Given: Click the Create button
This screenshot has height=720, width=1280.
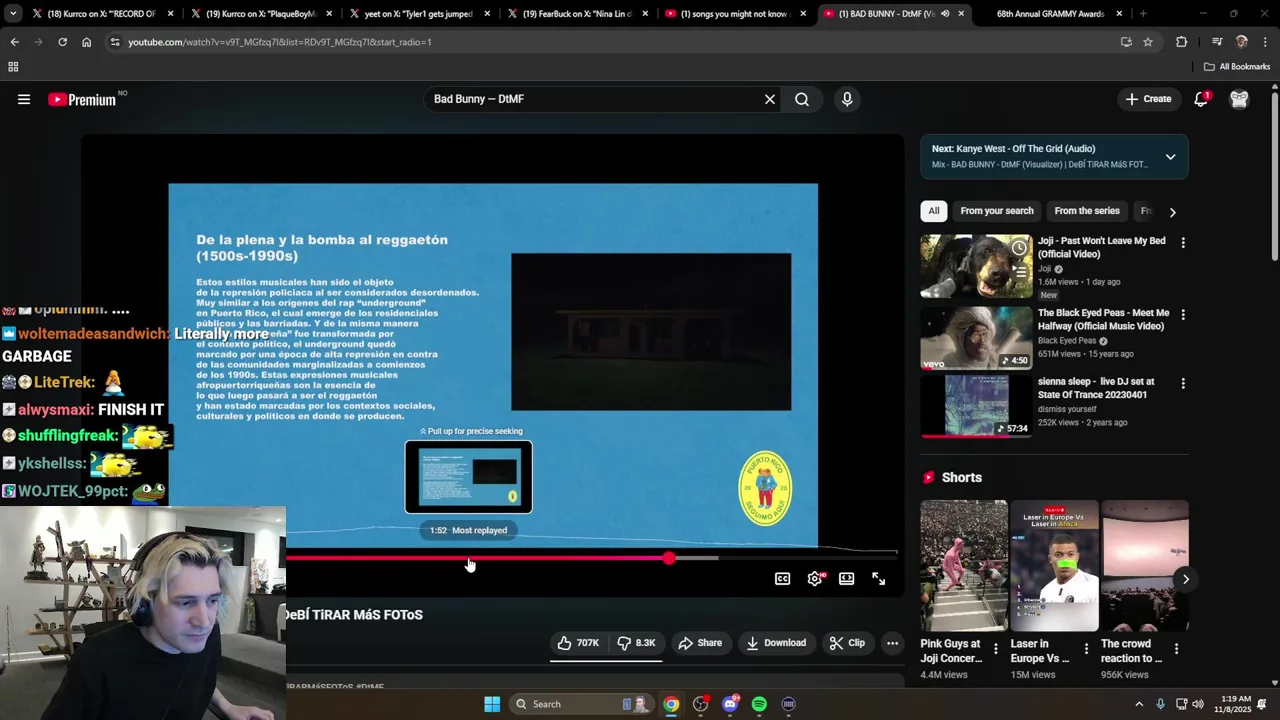Looking at the screenshot, I should click(x=1148, y=99).
